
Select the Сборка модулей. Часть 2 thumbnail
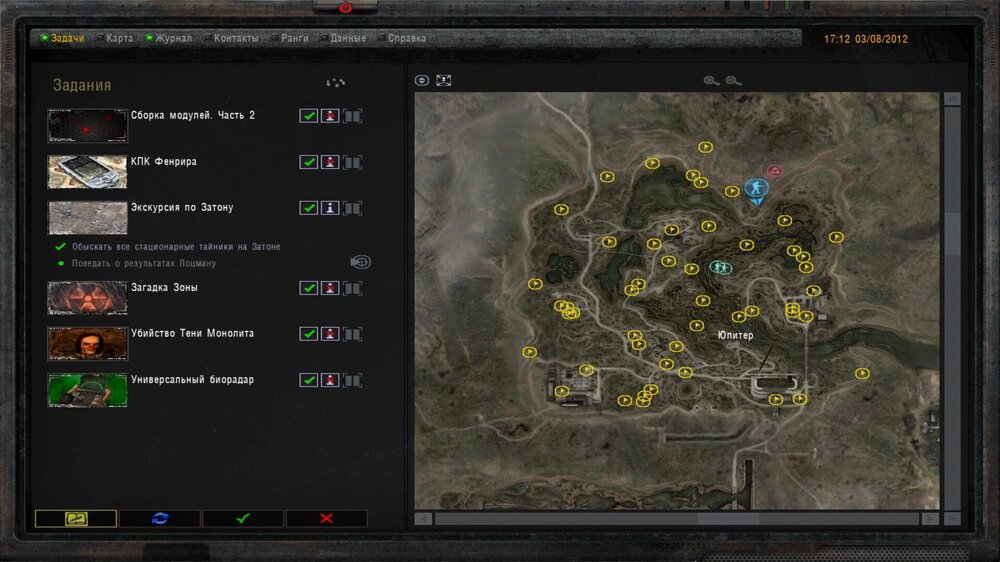(x=87, y=125)
